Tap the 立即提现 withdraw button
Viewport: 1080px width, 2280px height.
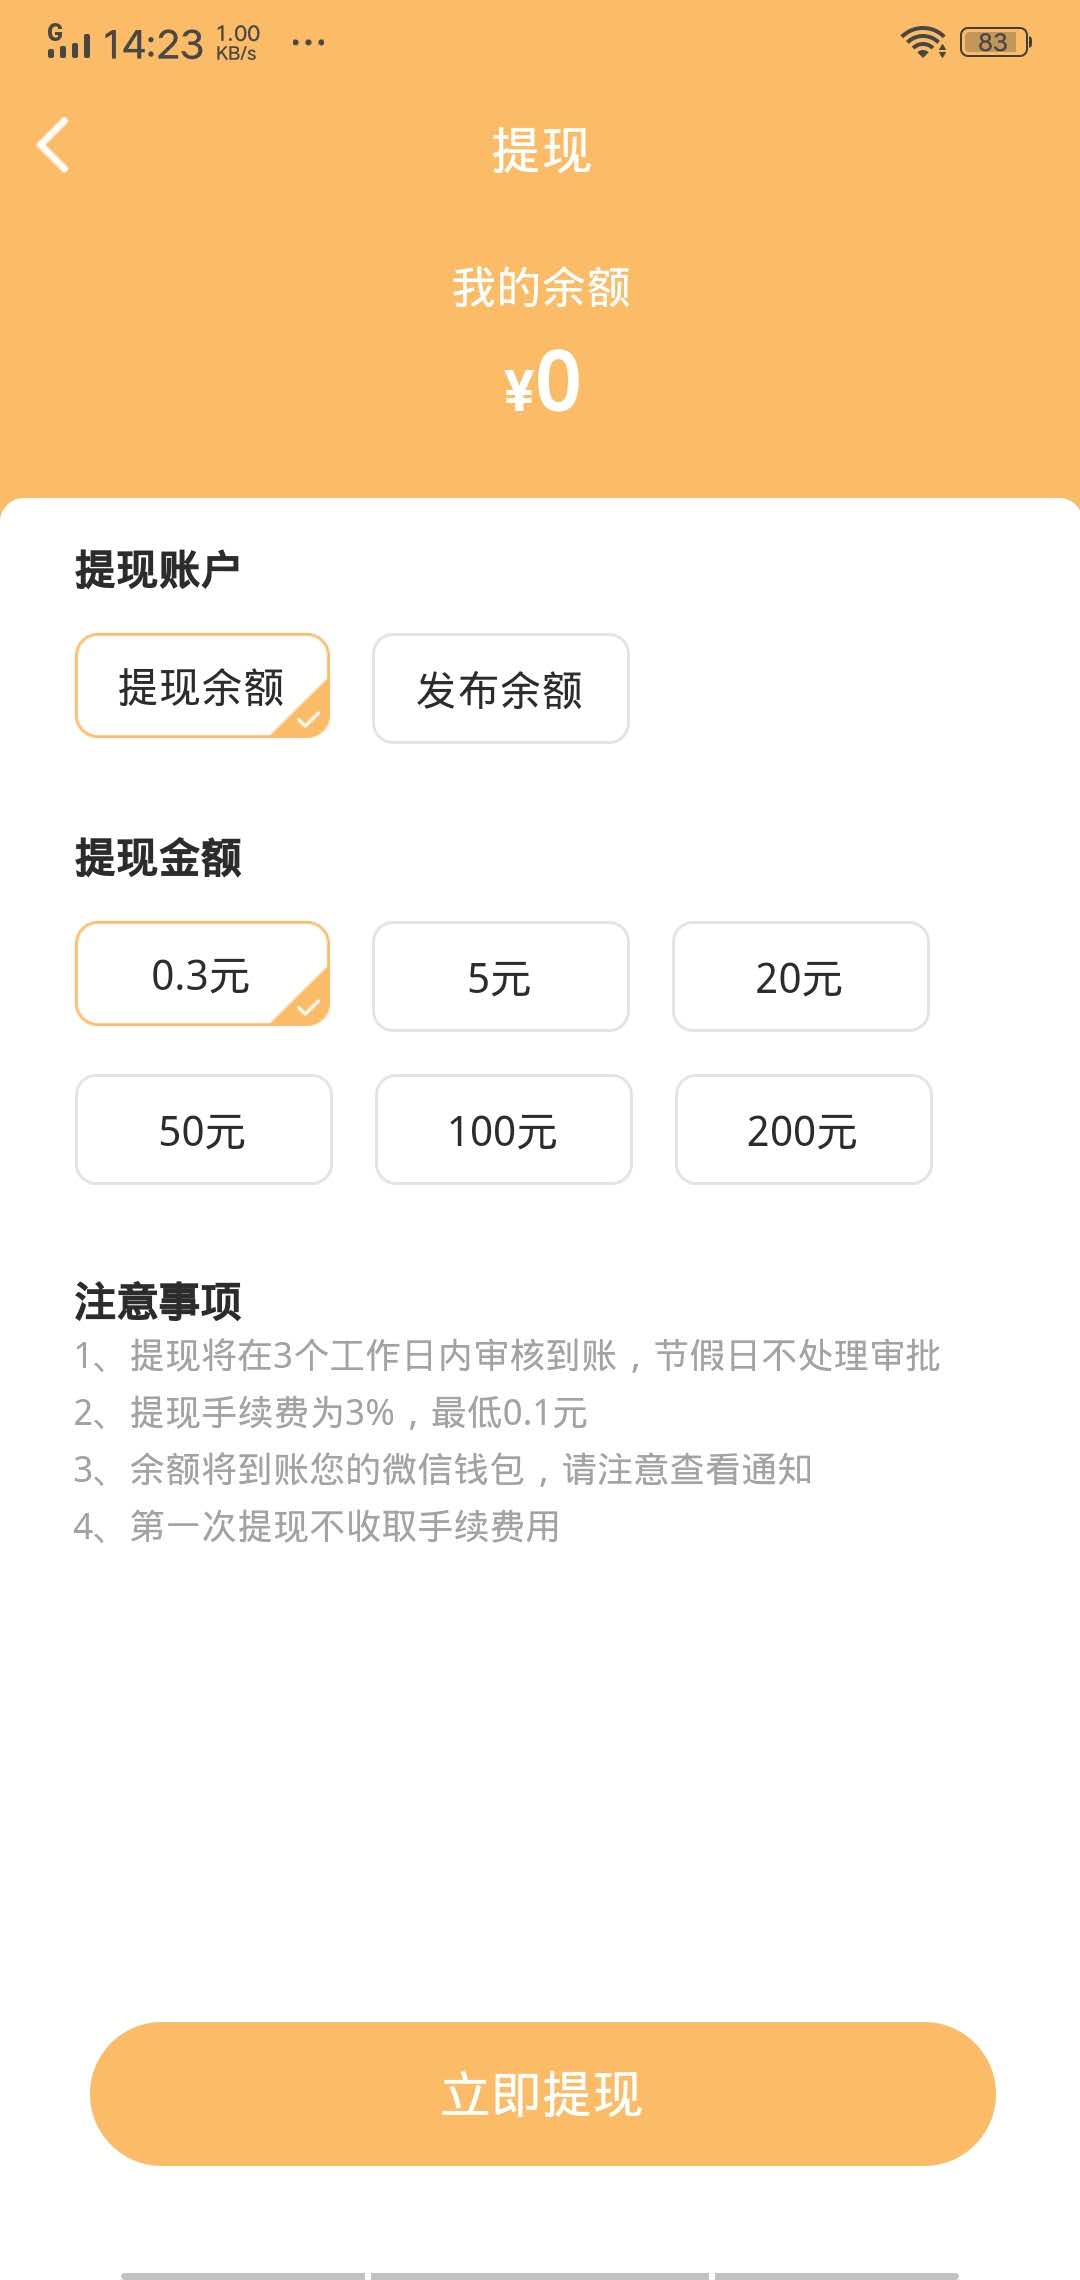point(540,2099)
